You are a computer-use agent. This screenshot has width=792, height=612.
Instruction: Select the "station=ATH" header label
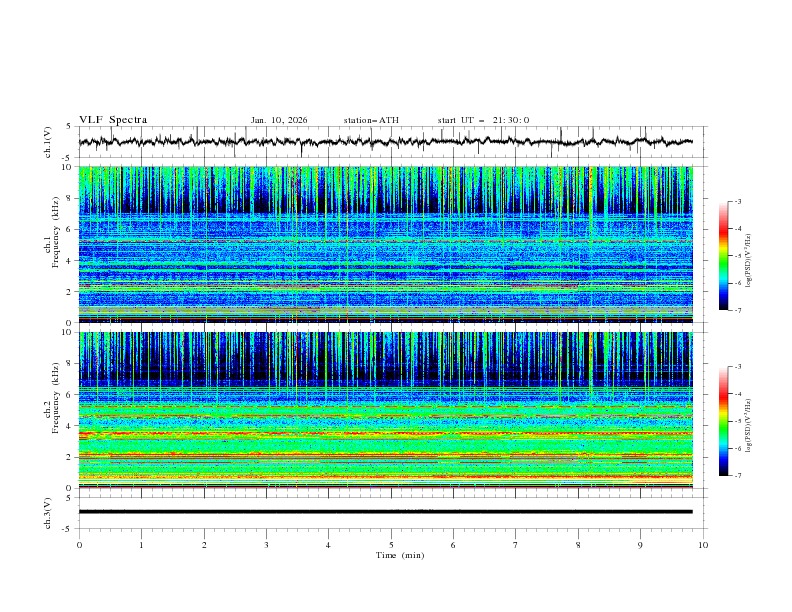[371, 120]
